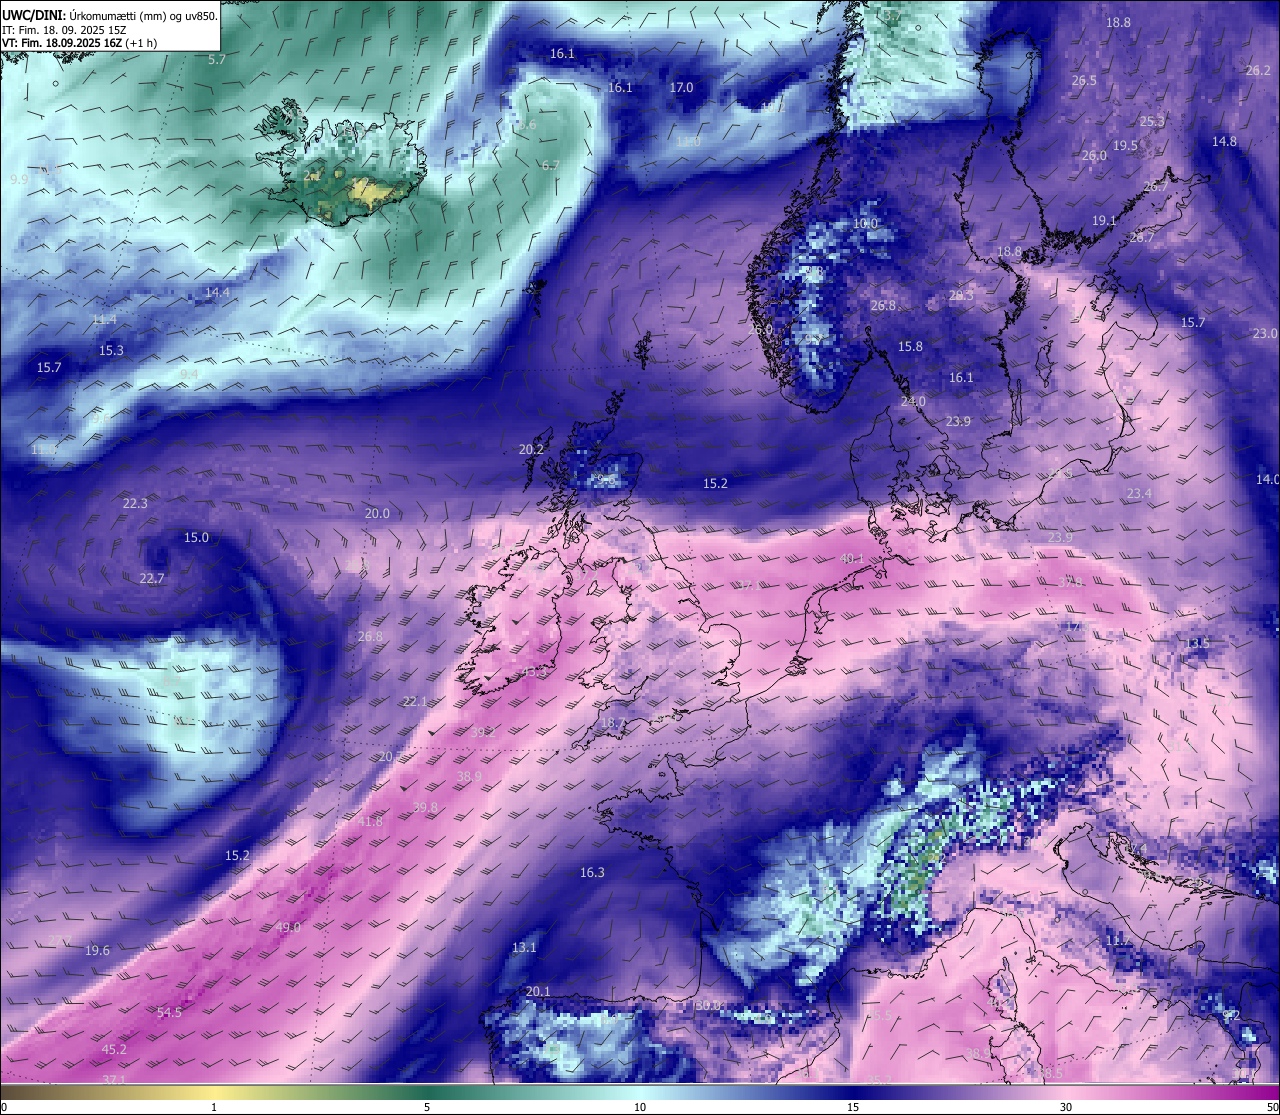The height and width of the screenshot is (1115, 1280).
Task: Click the map value 13.1
Action: click(x=524, y=948)
